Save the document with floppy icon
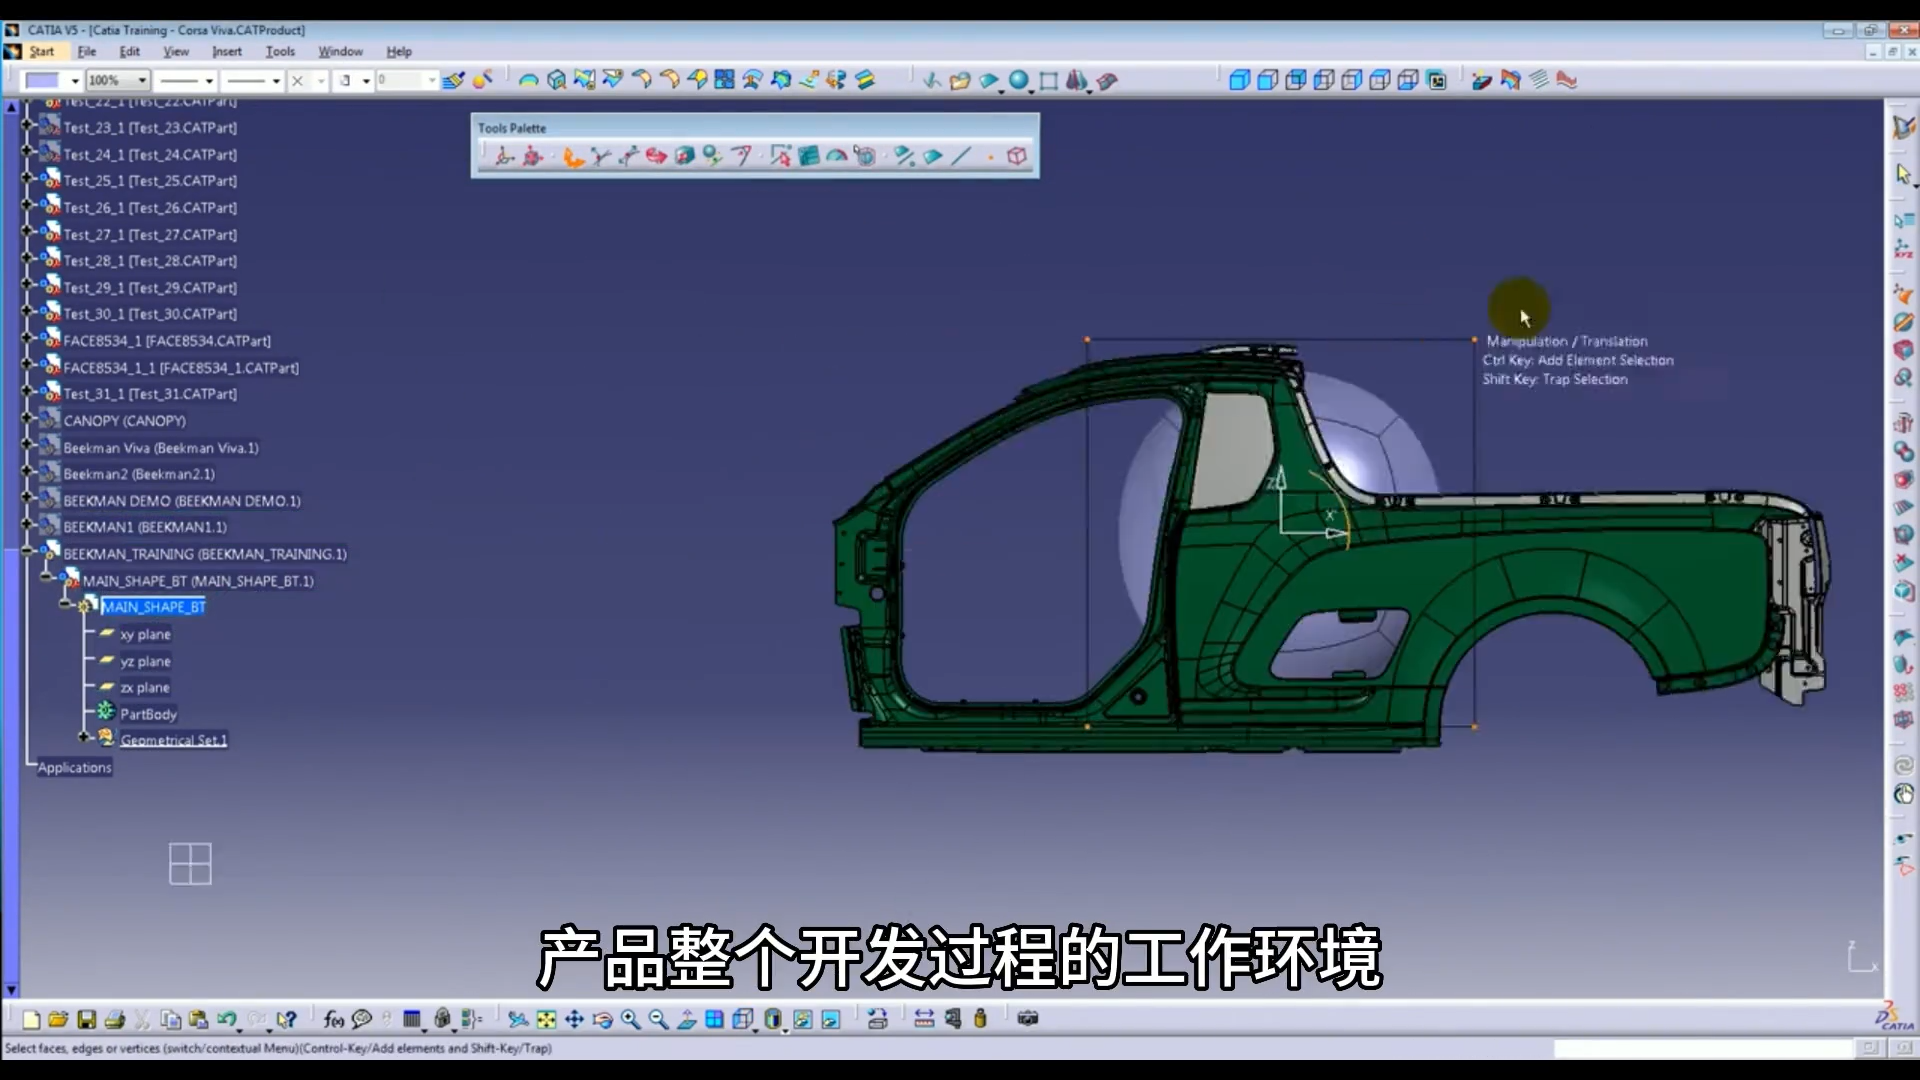Viewport: 1920px width, 1080px height. [x=87, y=1019]
